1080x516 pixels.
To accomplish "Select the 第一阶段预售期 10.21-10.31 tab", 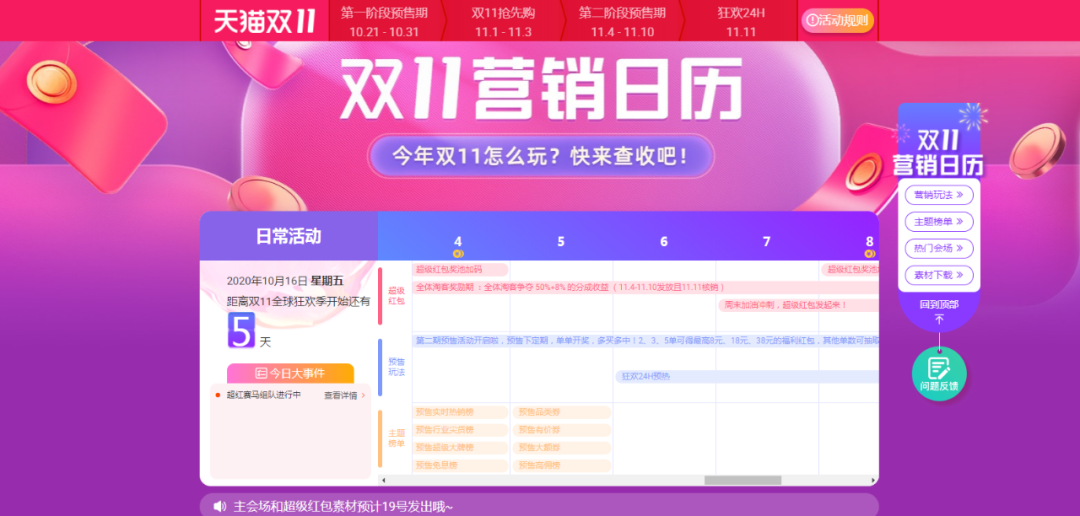I will point(384,21).
